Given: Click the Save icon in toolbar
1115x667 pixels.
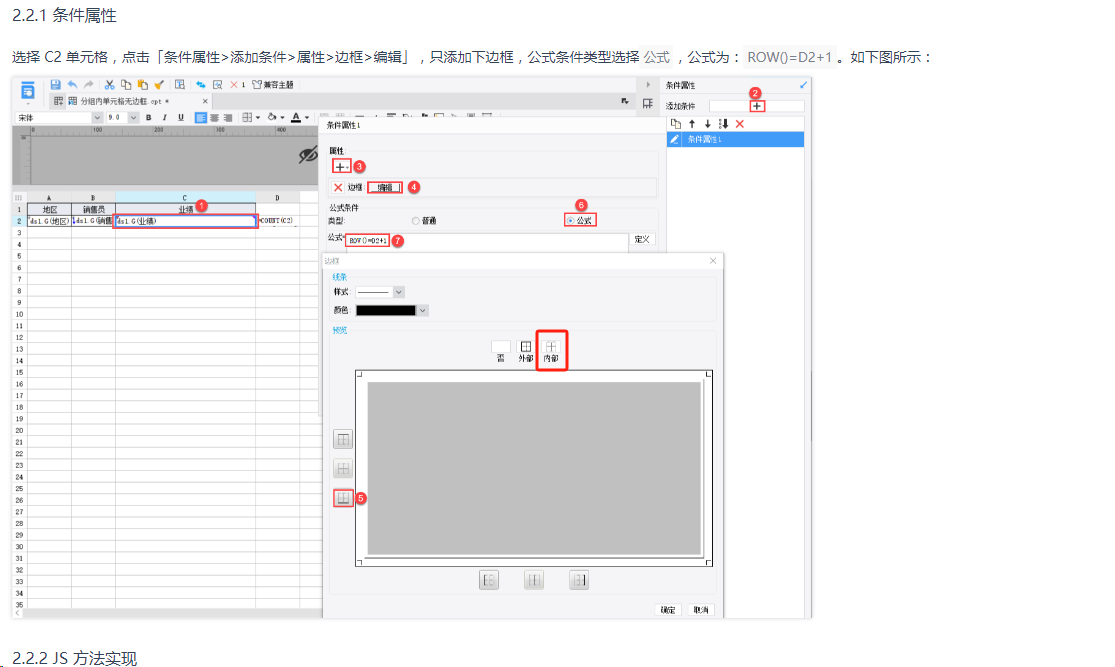Looking at the screenshot, I should pos(55,85).
